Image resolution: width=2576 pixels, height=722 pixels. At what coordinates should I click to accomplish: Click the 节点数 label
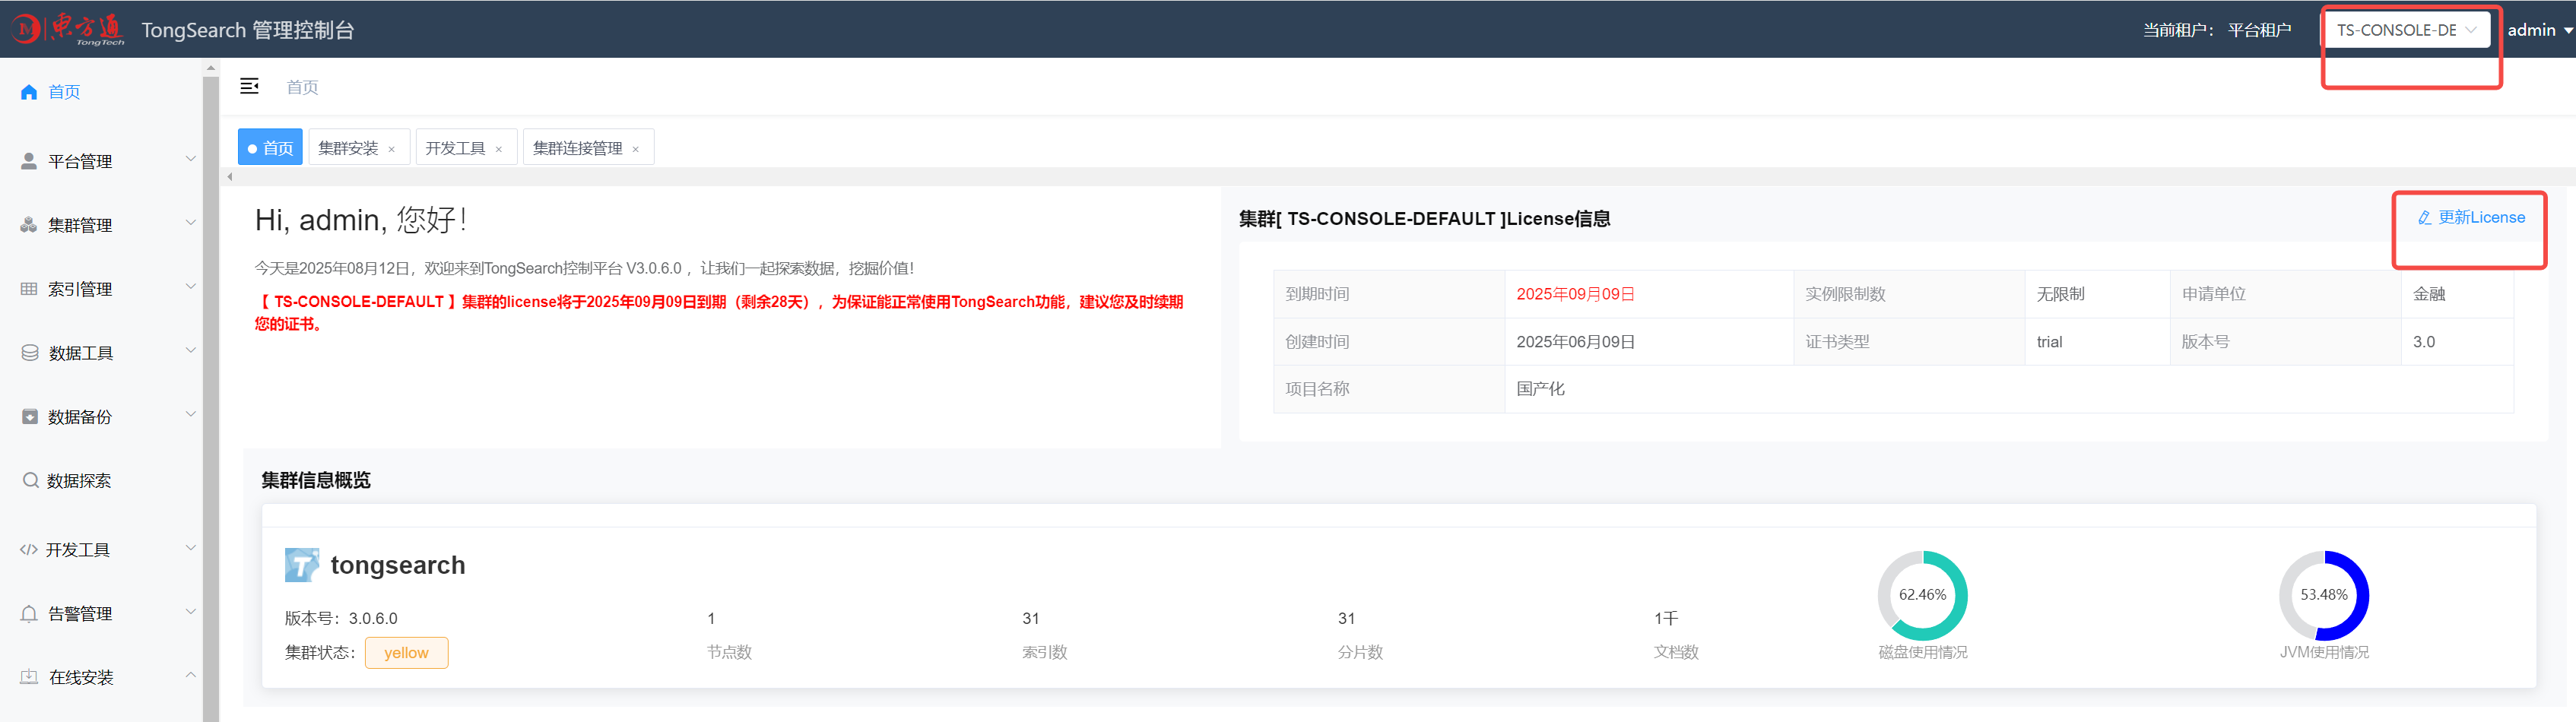[729, 652]
